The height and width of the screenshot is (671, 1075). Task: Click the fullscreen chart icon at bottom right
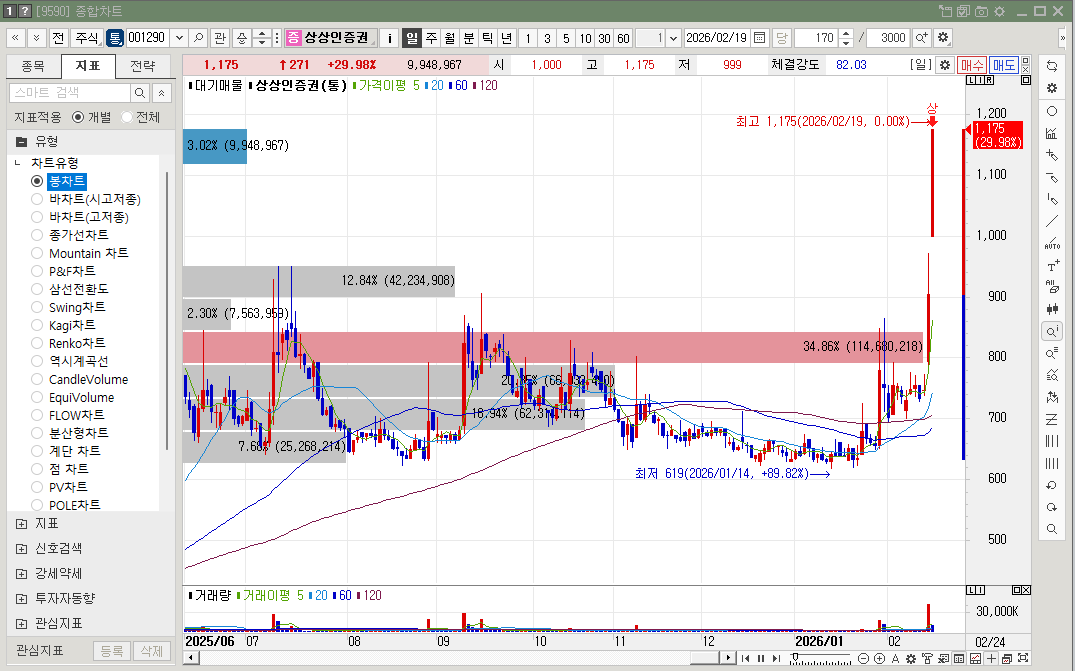pyautogui.click(x=1023, y=659)
